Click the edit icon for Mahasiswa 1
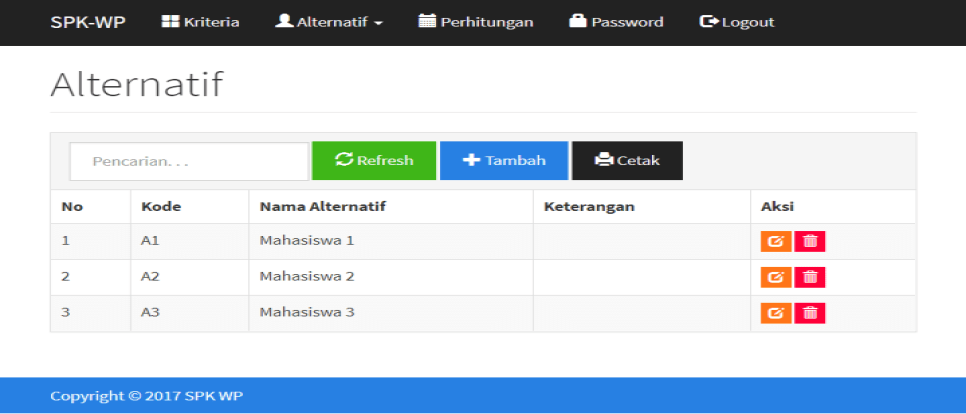Image resolution: width=966 pixels, height=414 pixels. click(775, 241)
